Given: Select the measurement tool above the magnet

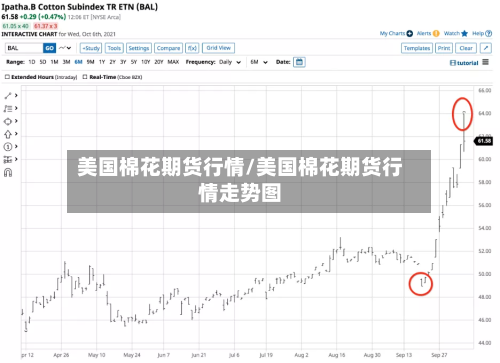Looking at the screenshot, I should click(8, 159).
